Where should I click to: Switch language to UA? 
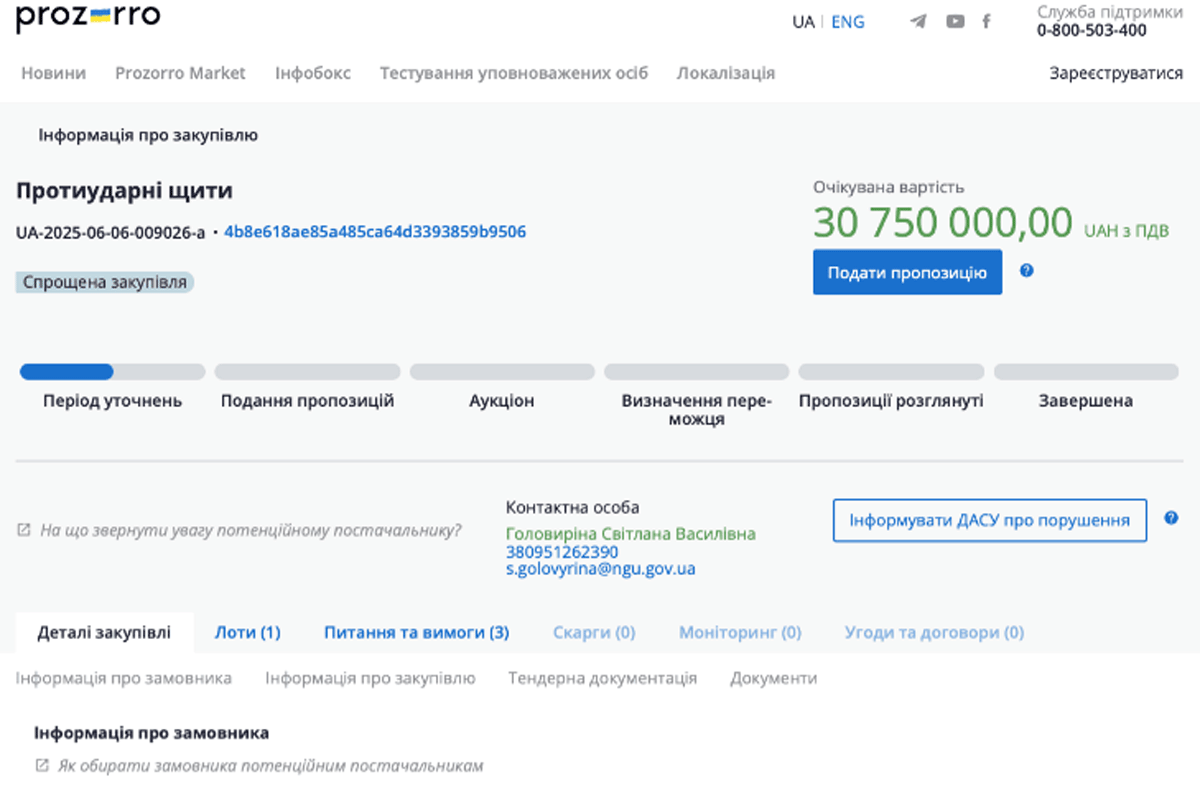pyautogui.click(x=803, y=21)
